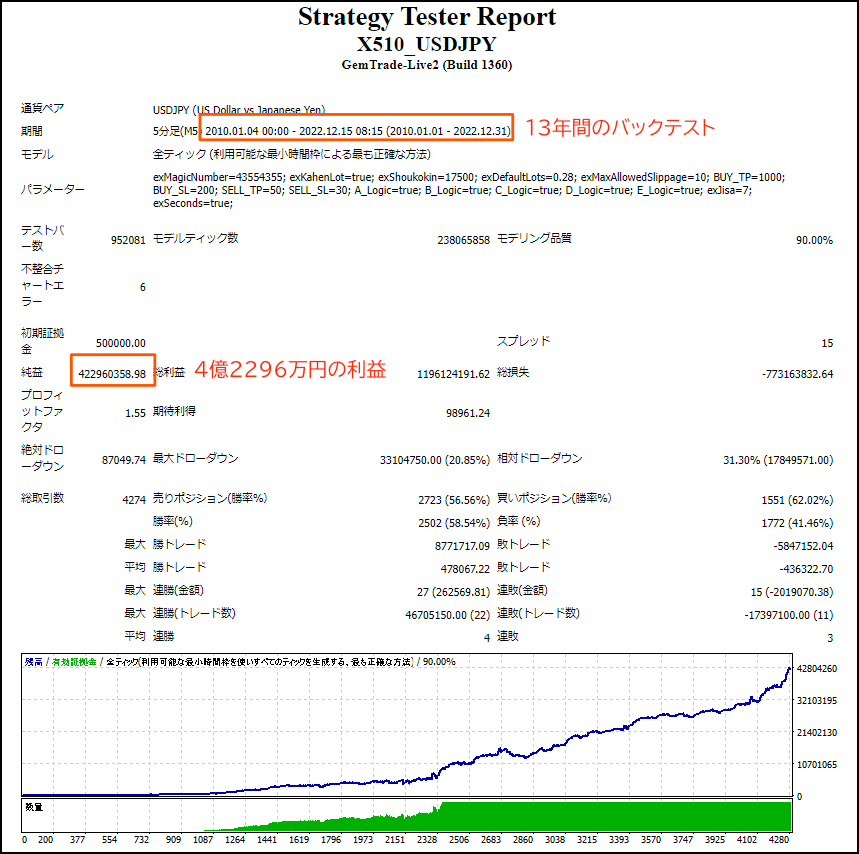Click the 有効証拠金 equity legend label

tap(74, 662)
